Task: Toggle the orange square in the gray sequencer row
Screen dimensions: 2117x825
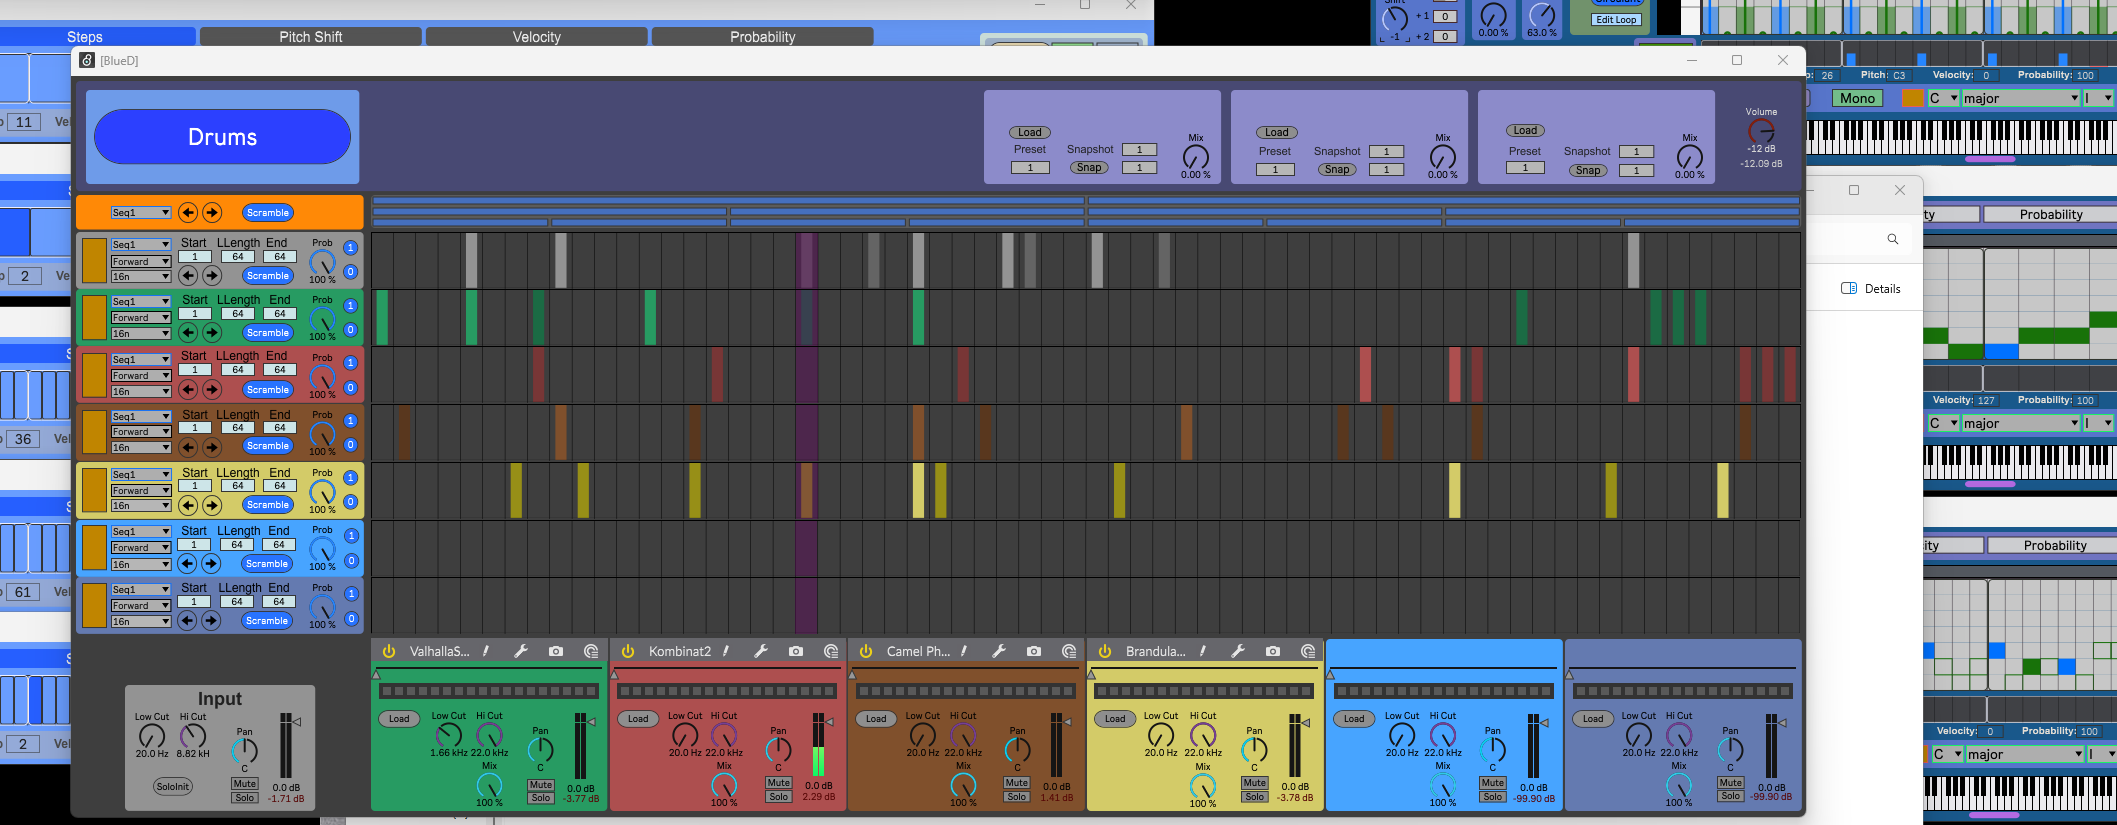Action: 94,260
